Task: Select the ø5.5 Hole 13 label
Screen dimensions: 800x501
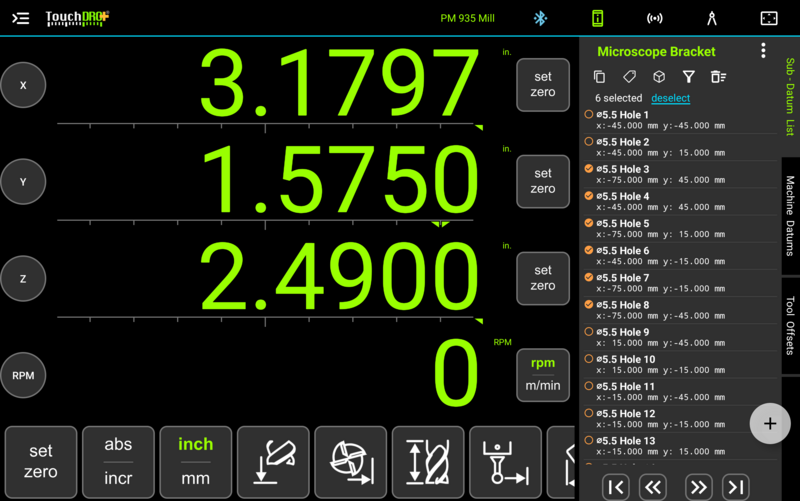Action: pyautogui.click(x=626, y=441)
